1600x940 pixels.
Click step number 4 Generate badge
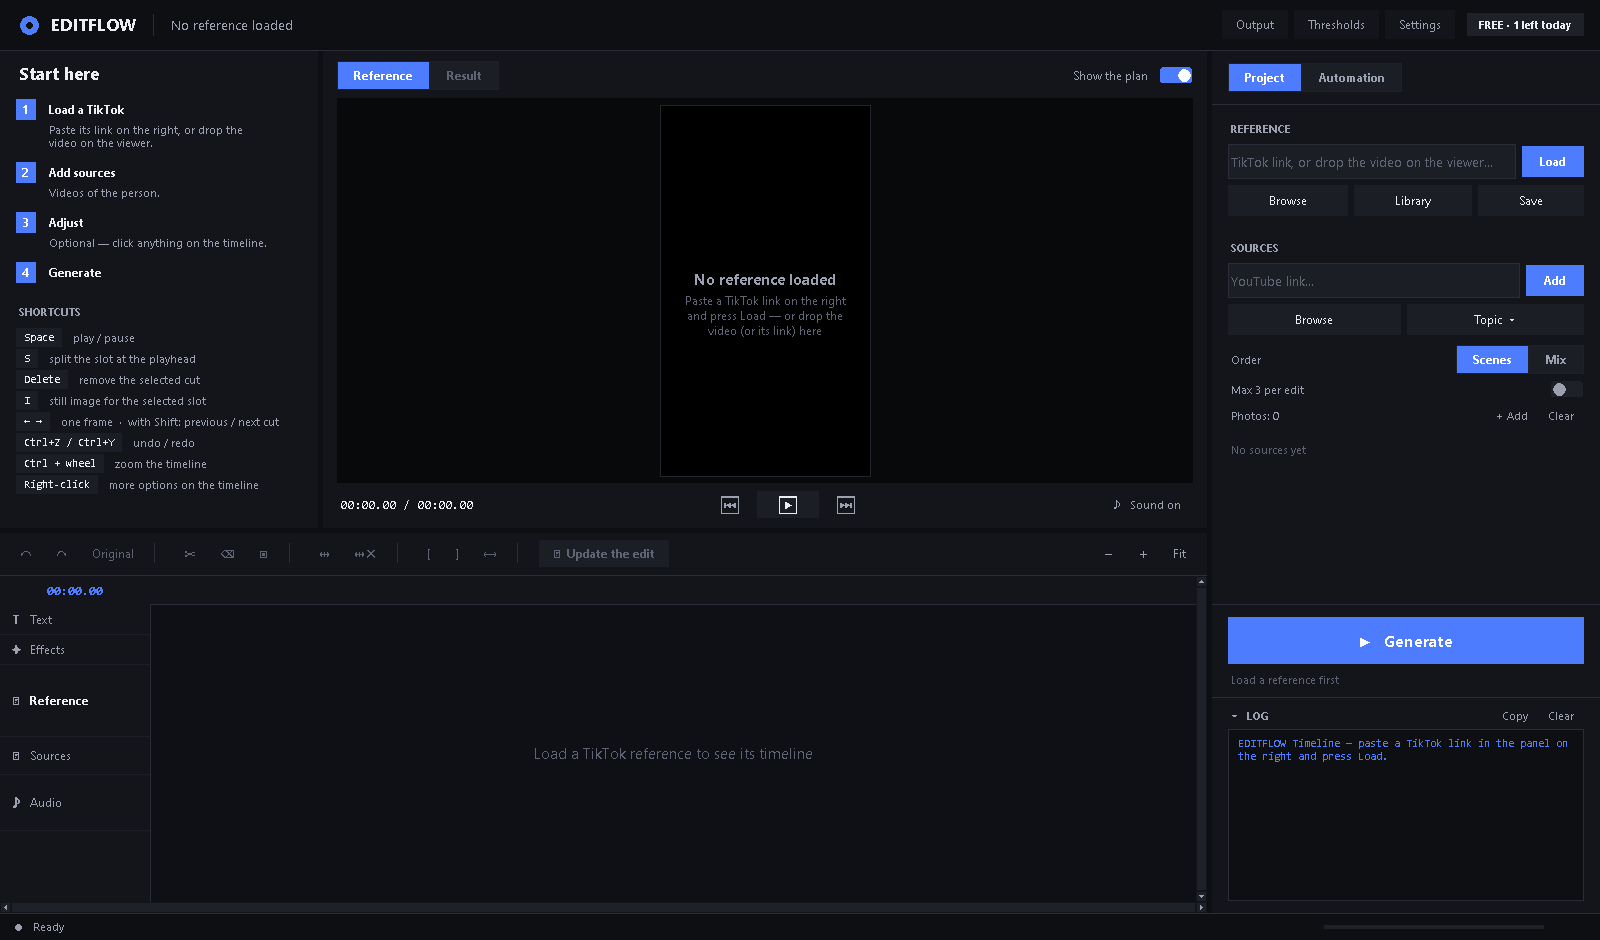pos(26,272)
